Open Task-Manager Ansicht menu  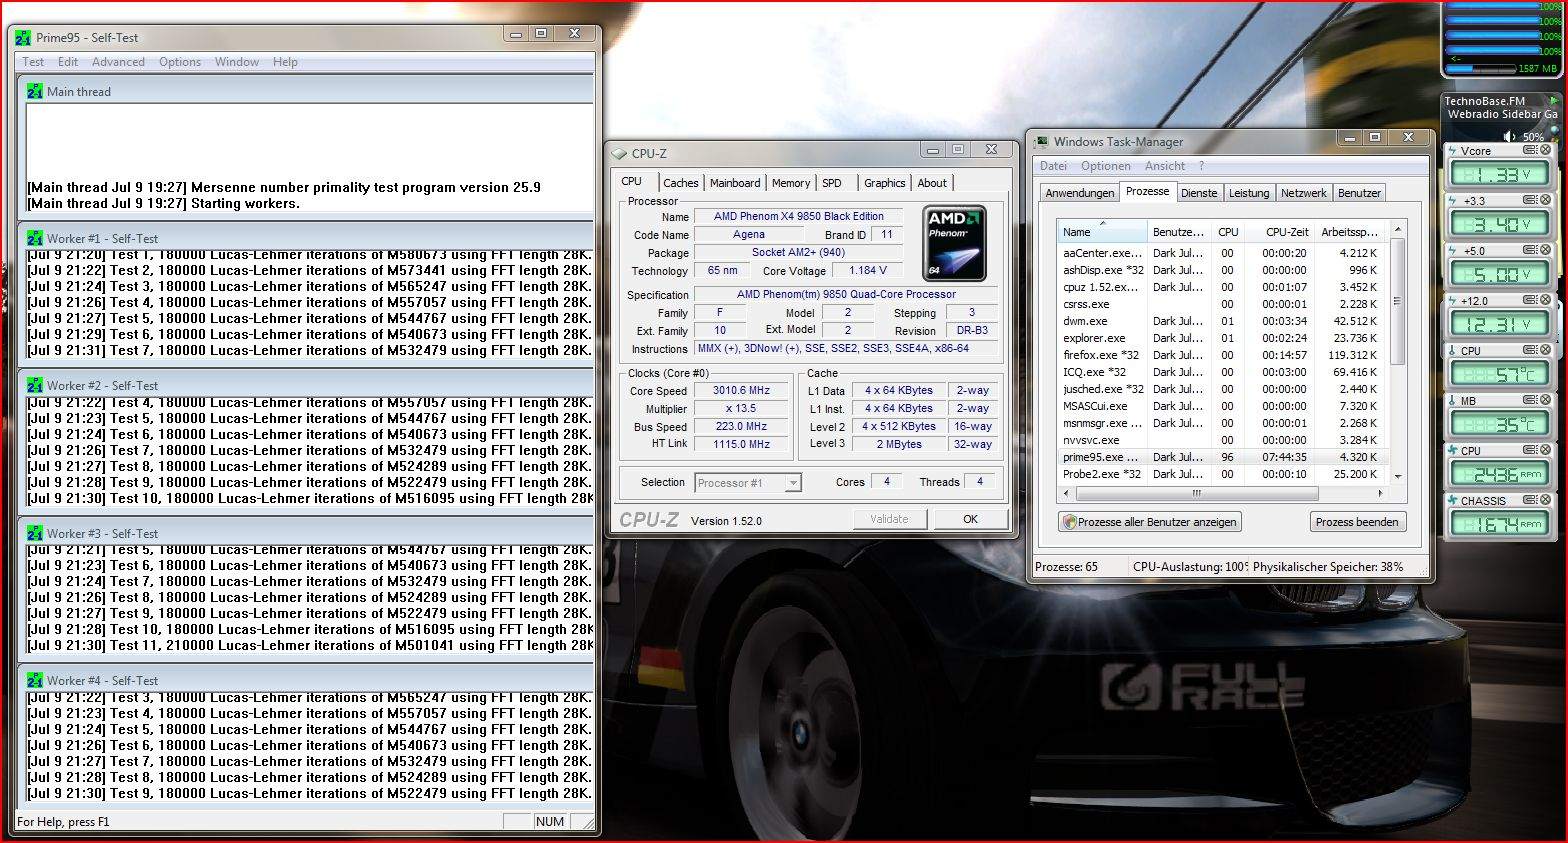pyautogui.click(x=1165, y=166)
